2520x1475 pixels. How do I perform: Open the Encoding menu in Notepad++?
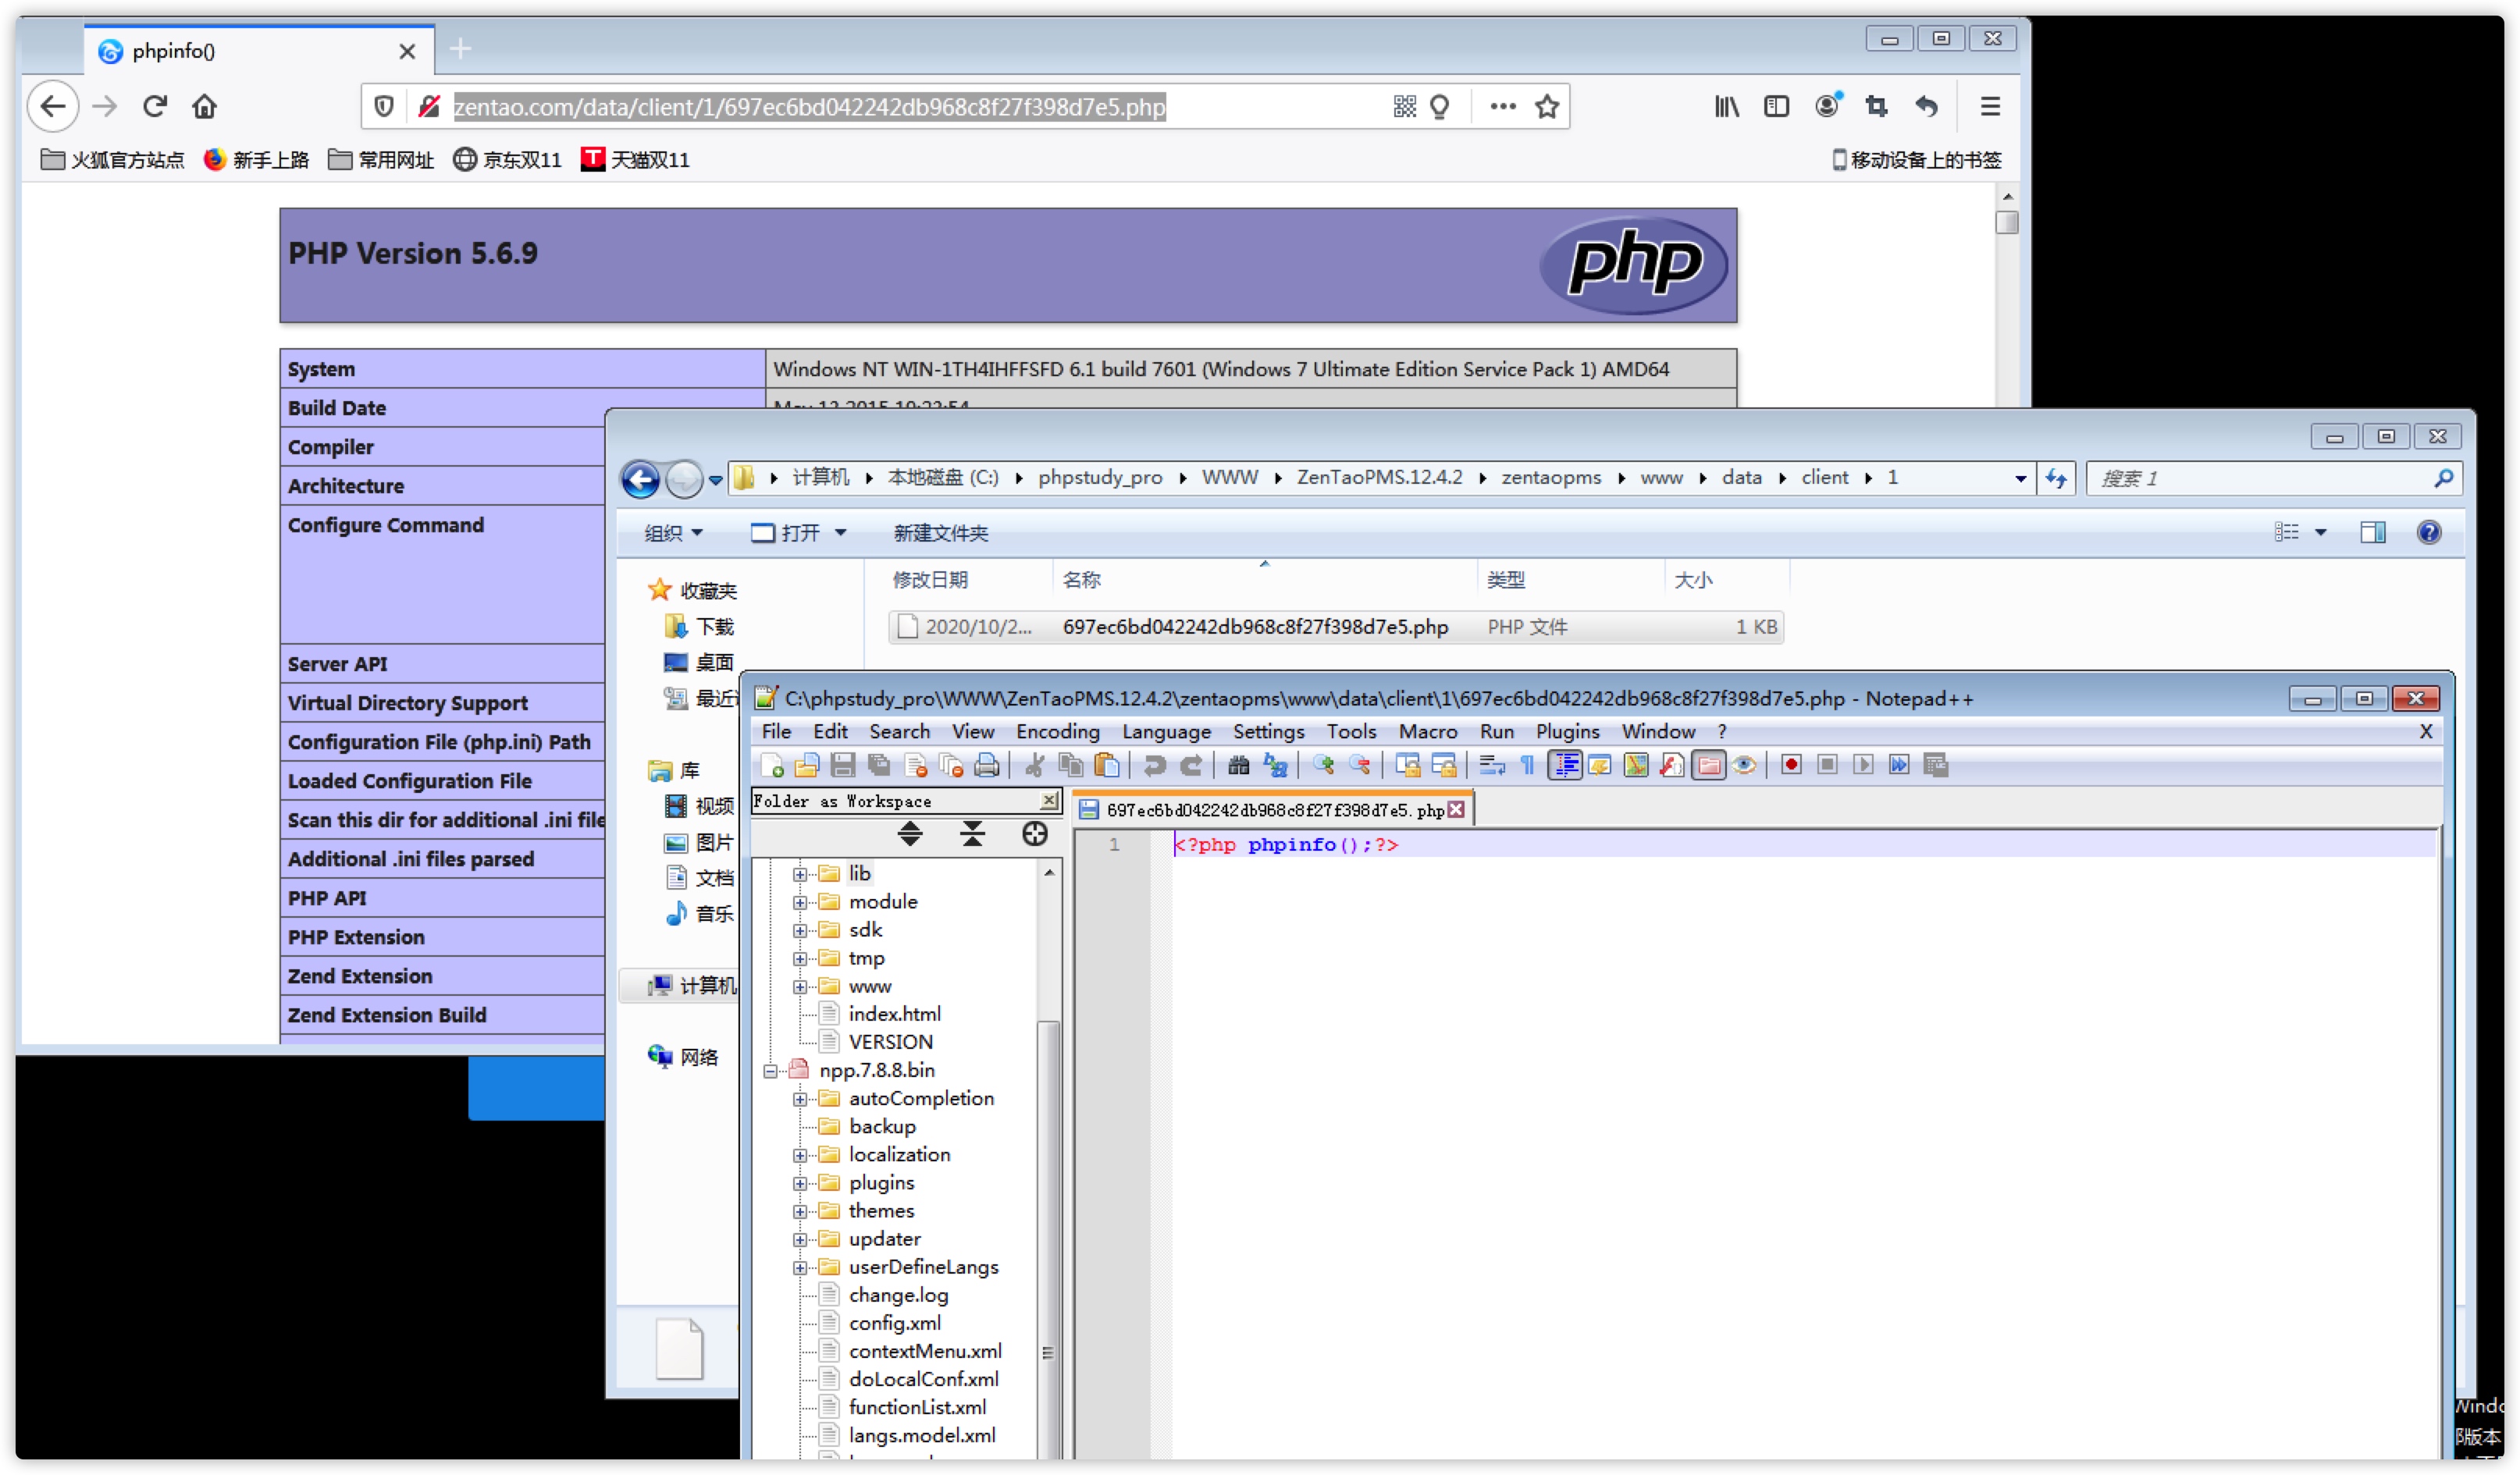[x=1058, y=732]
